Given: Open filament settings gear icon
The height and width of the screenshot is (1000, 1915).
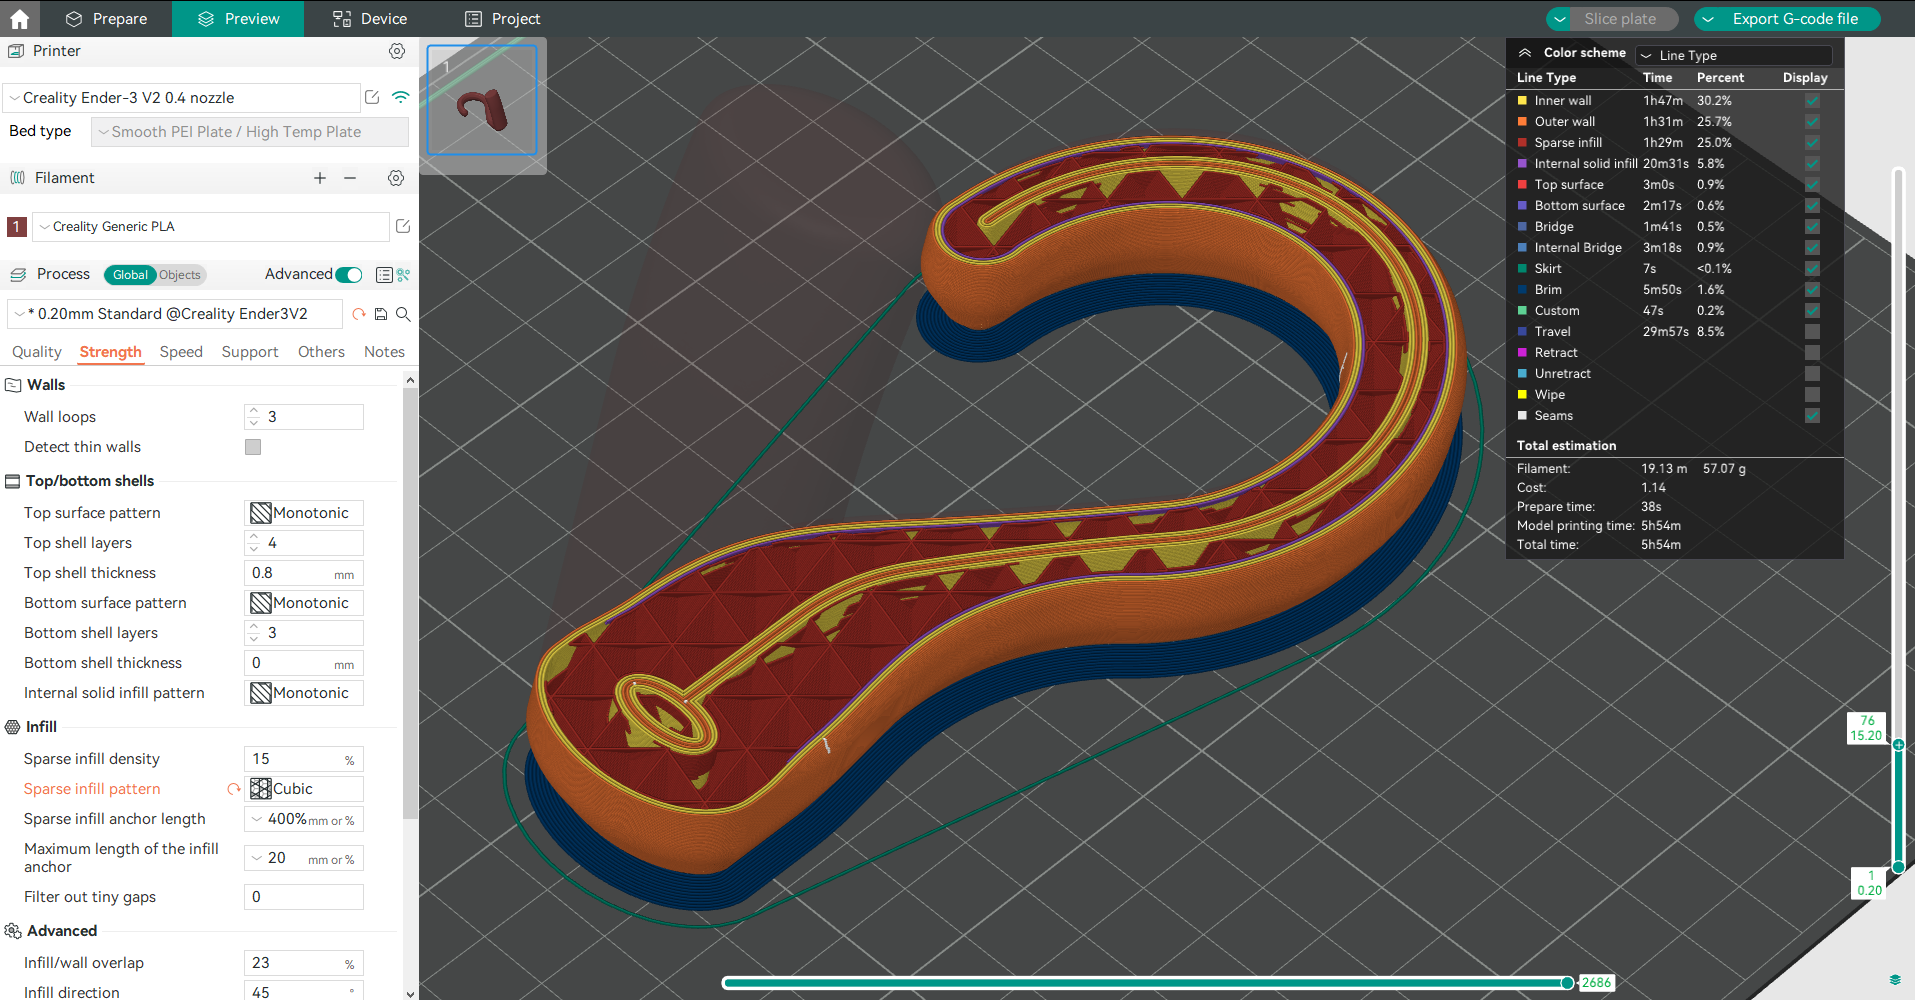Looking at the screenshot, I should 396,178.
